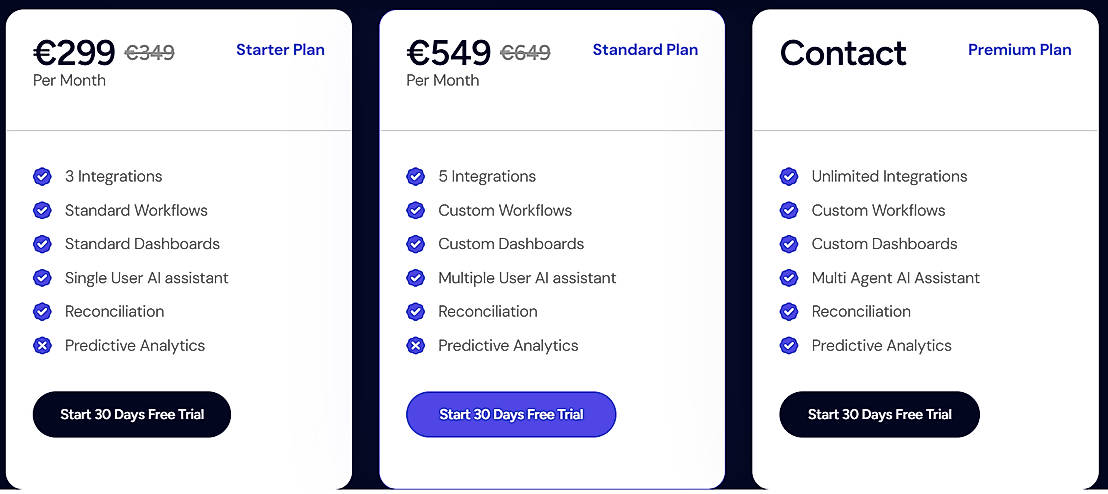Image resolution: width=1108 pixels, height=494 pixels.
Task: Select the Starter Plan label
Action: [280, 50]
